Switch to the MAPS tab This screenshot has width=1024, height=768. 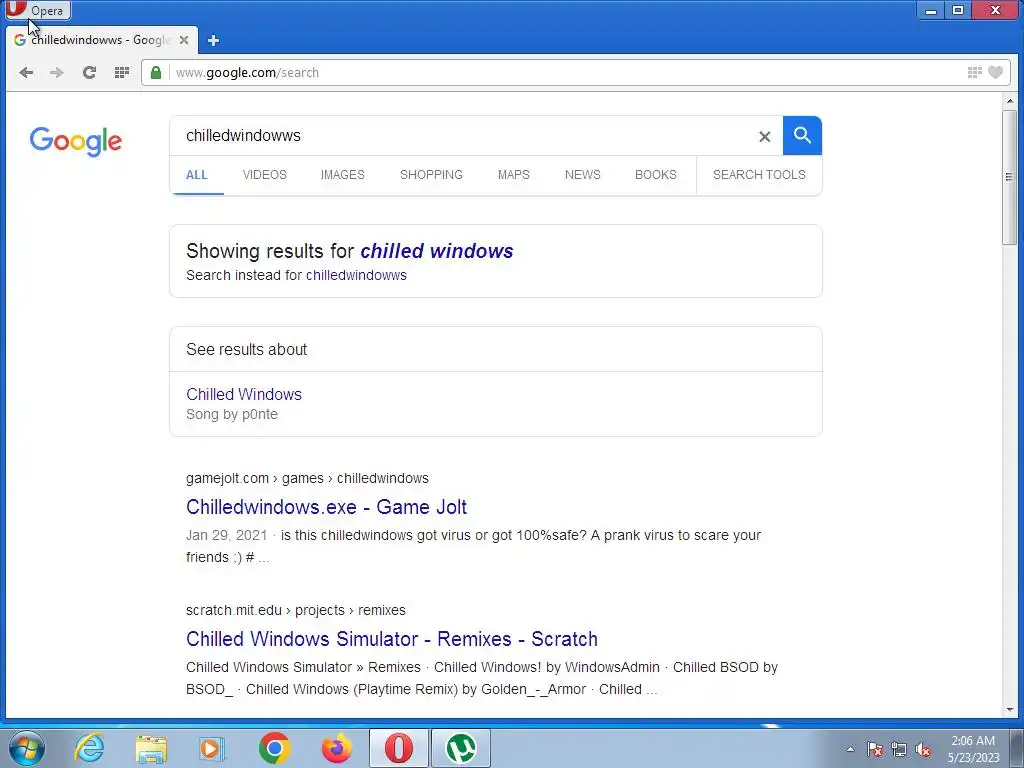(513, 175)
